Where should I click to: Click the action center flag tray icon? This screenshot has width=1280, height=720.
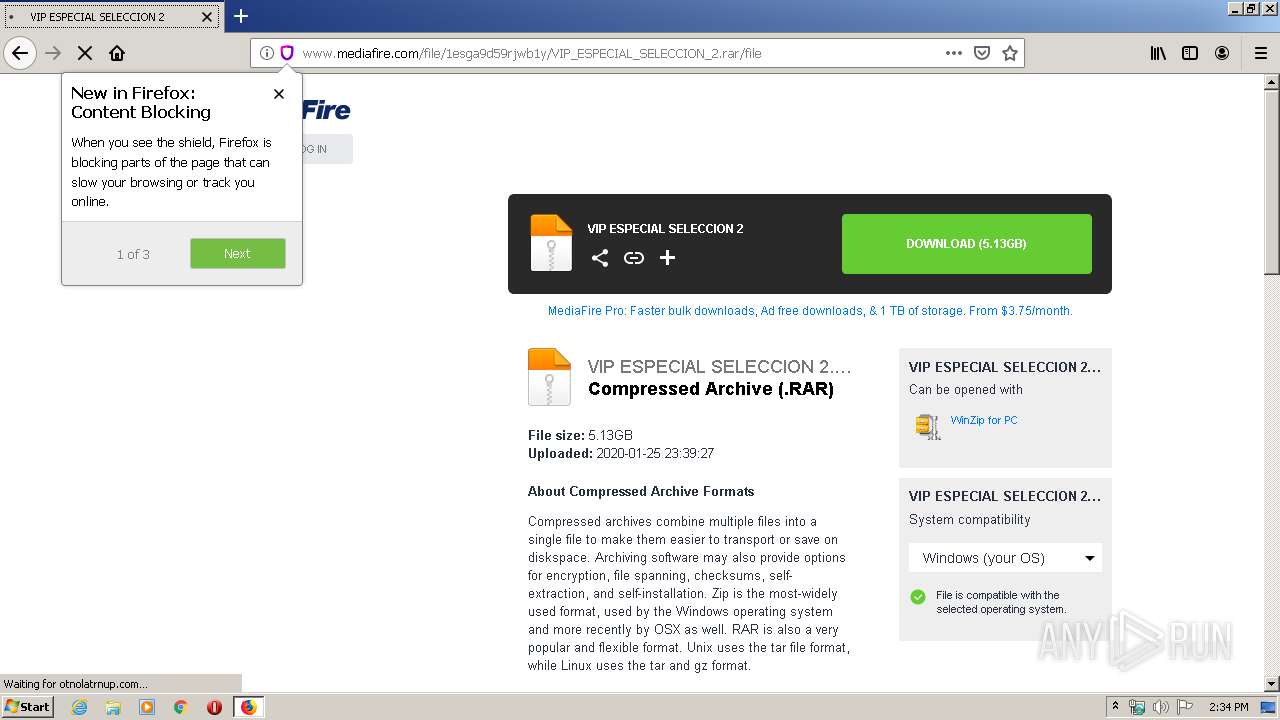pyautogui.click(x=1185, y=707)
